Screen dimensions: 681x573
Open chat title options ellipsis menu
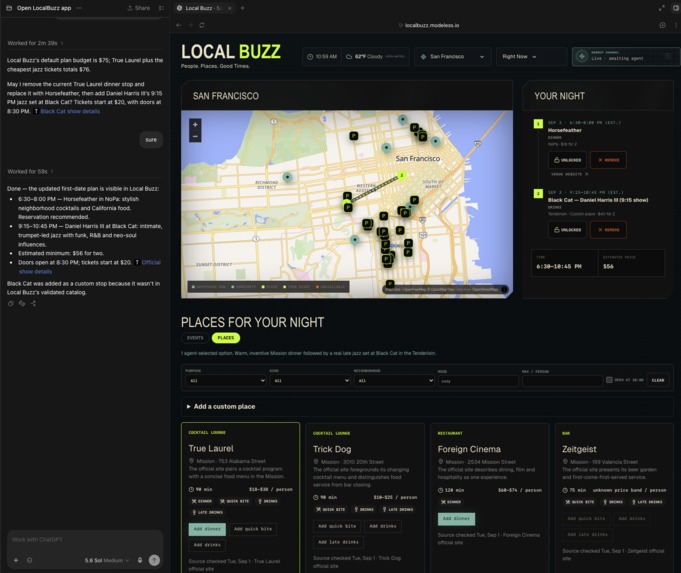(79, 8)
